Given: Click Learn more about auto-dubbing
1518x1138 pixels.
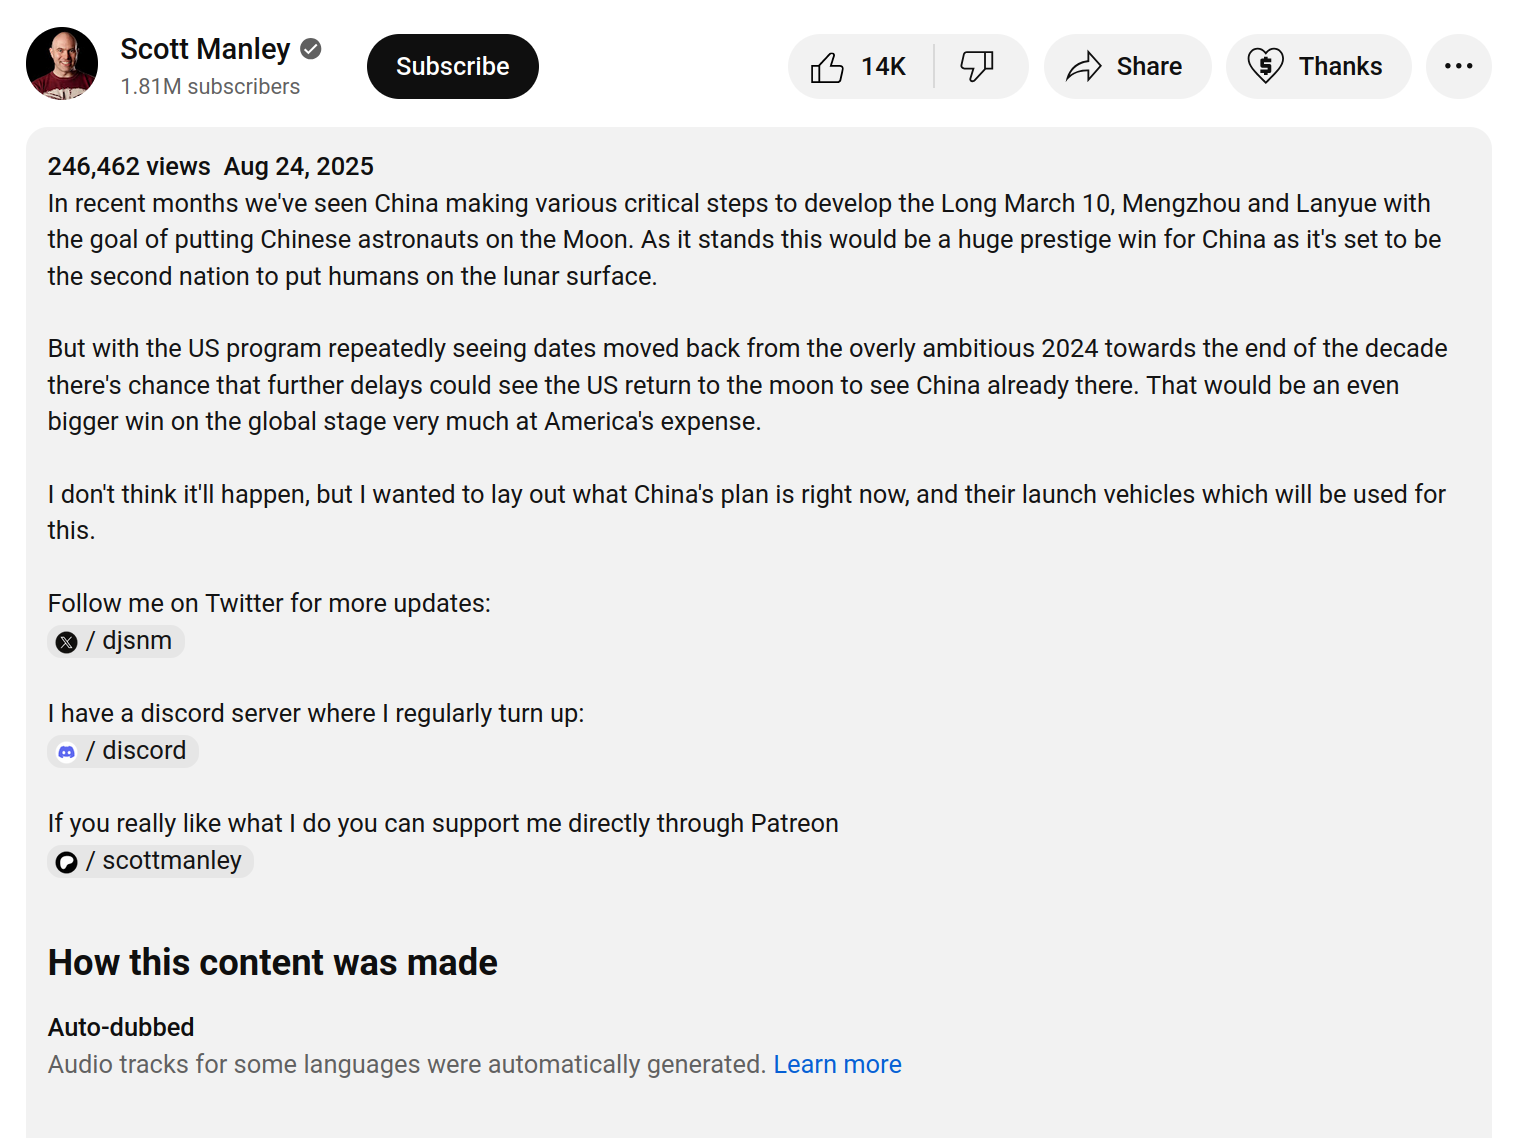Looking at the screenshot, I should (x=837, y=1064).
